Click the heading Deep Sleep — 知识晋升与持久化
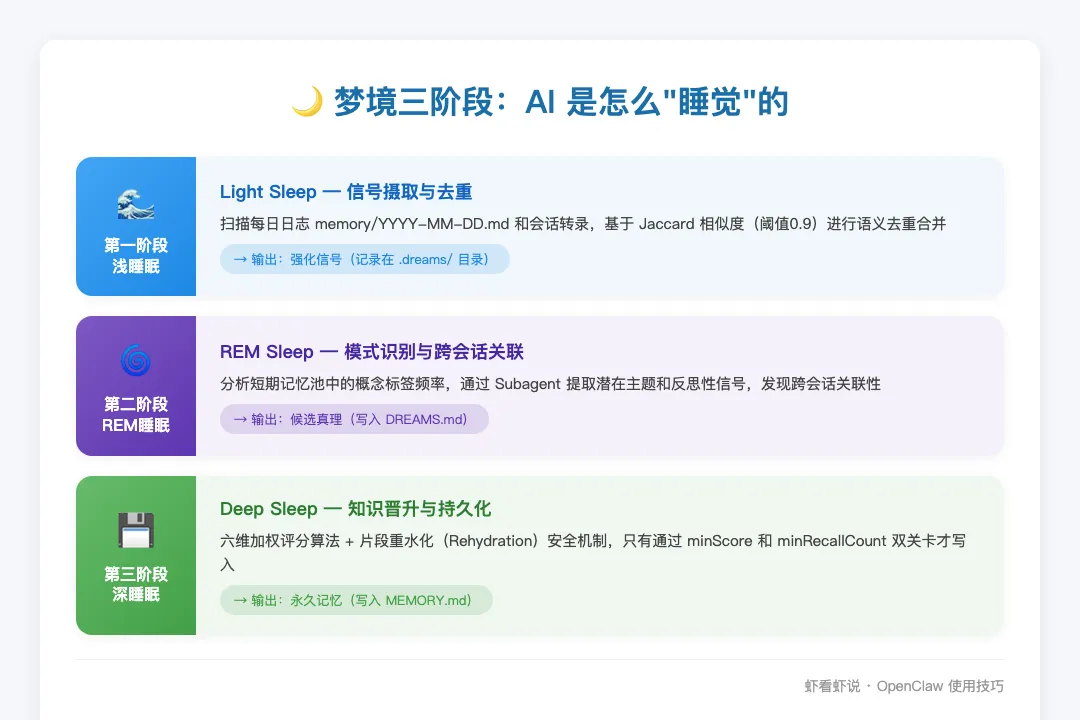 click(355, 508)
